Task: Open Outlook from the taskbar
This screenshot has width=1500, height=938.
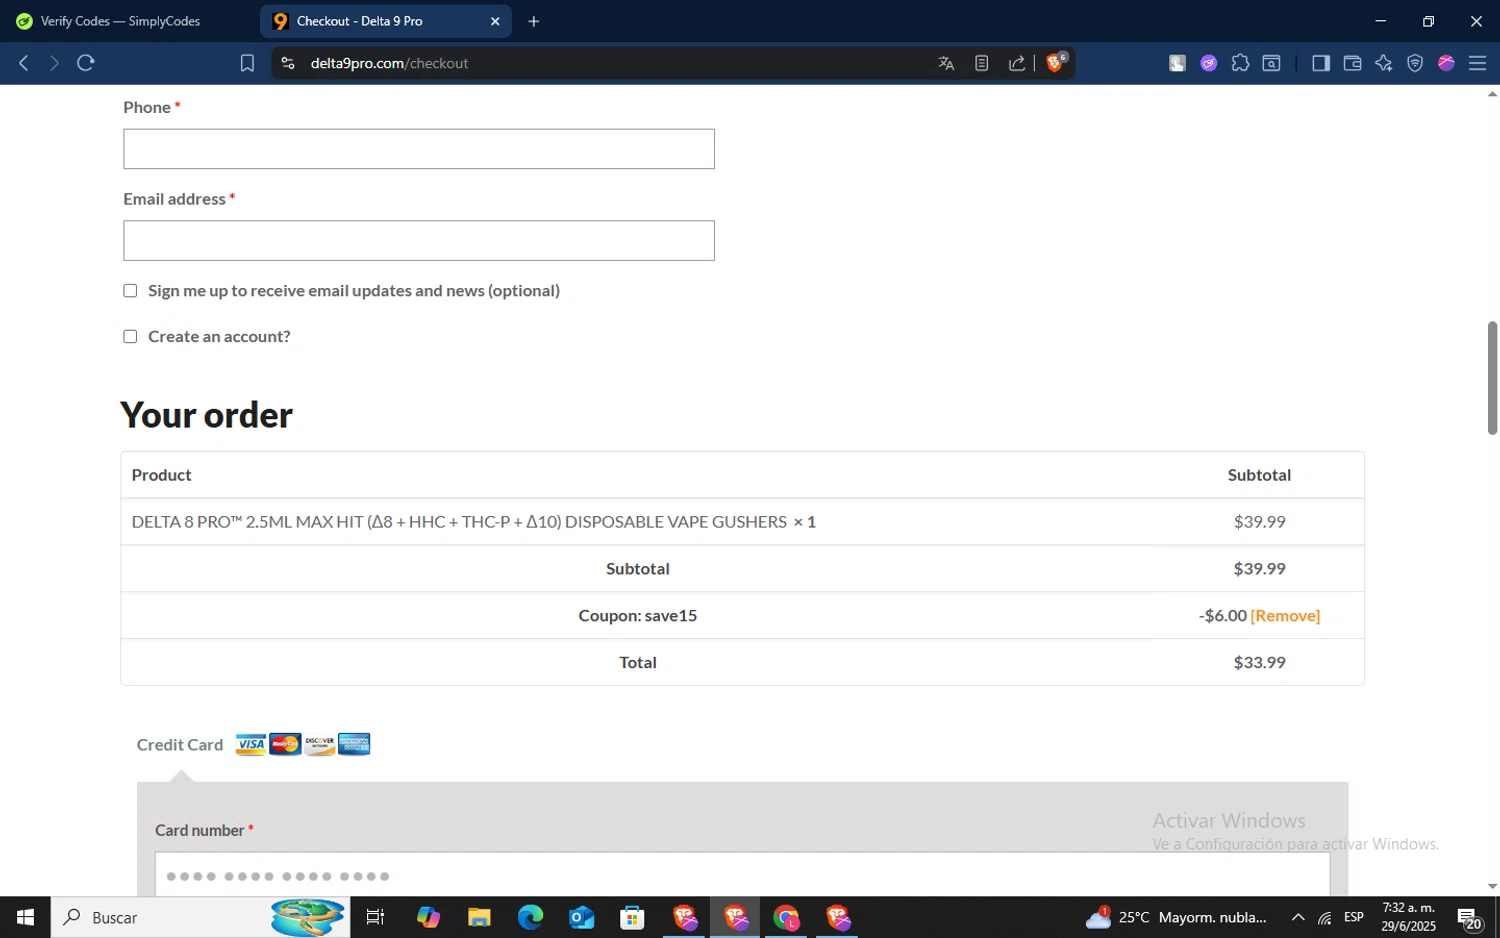Action: [581, 917]
